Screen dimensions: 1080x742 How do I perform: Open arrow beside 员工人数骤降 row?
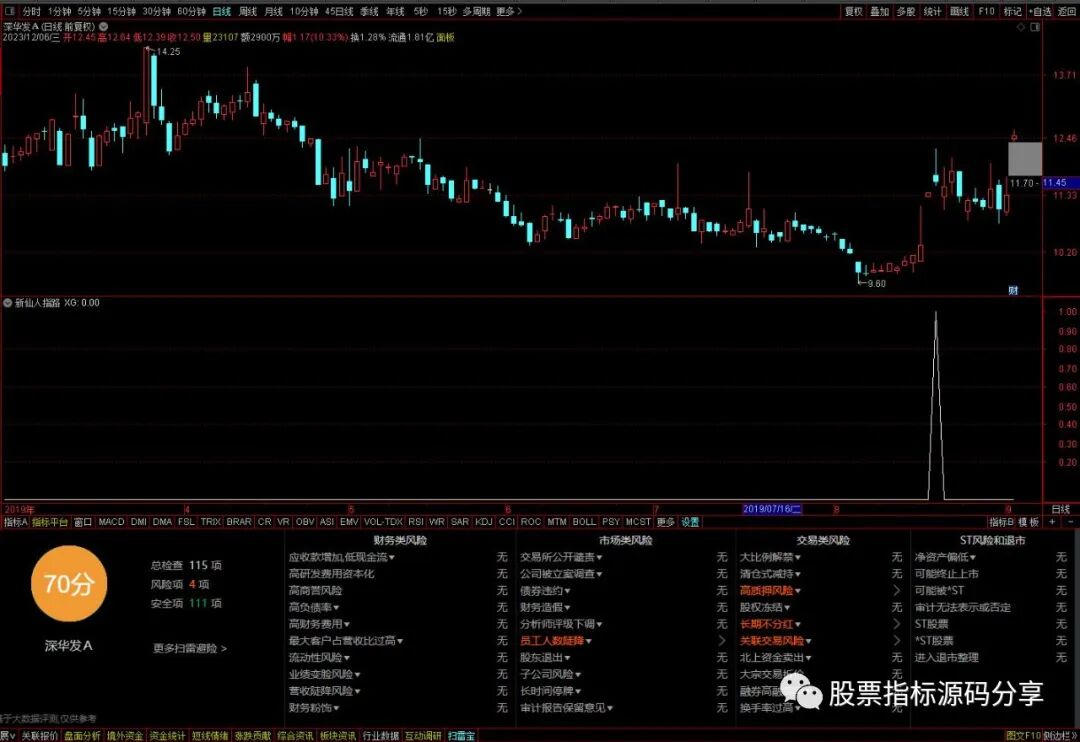tap(721, 641)
